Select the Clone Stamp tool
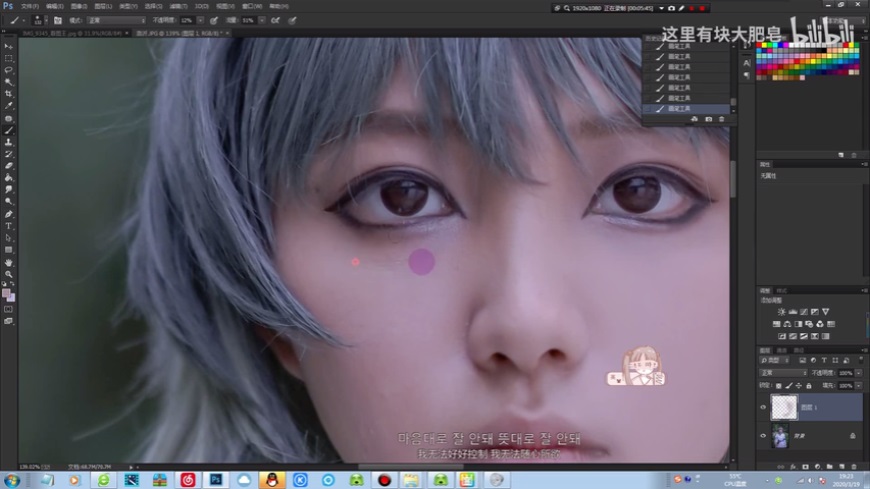 pos(8,142)
